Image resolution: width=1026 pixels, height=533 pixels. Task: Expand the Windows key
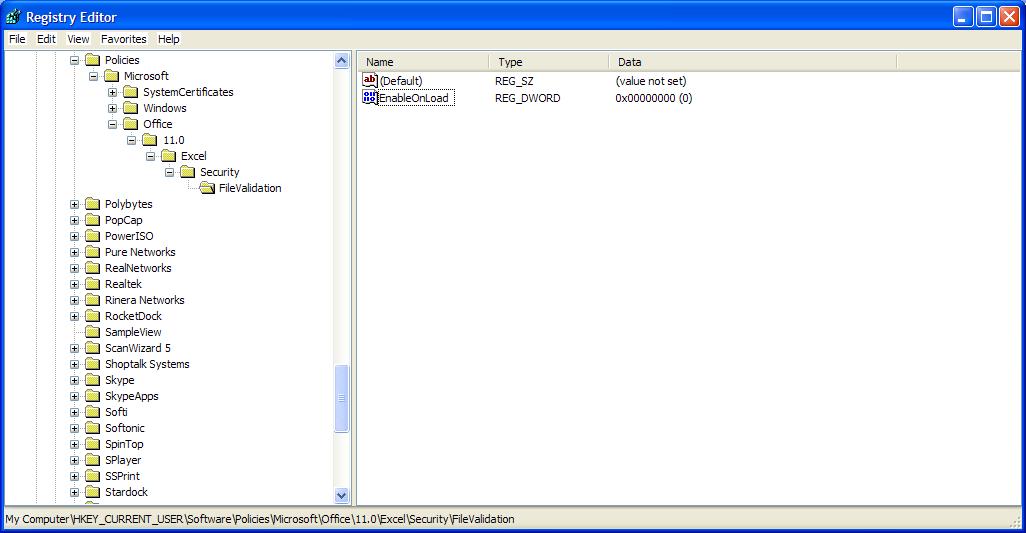tap(113, 109)
